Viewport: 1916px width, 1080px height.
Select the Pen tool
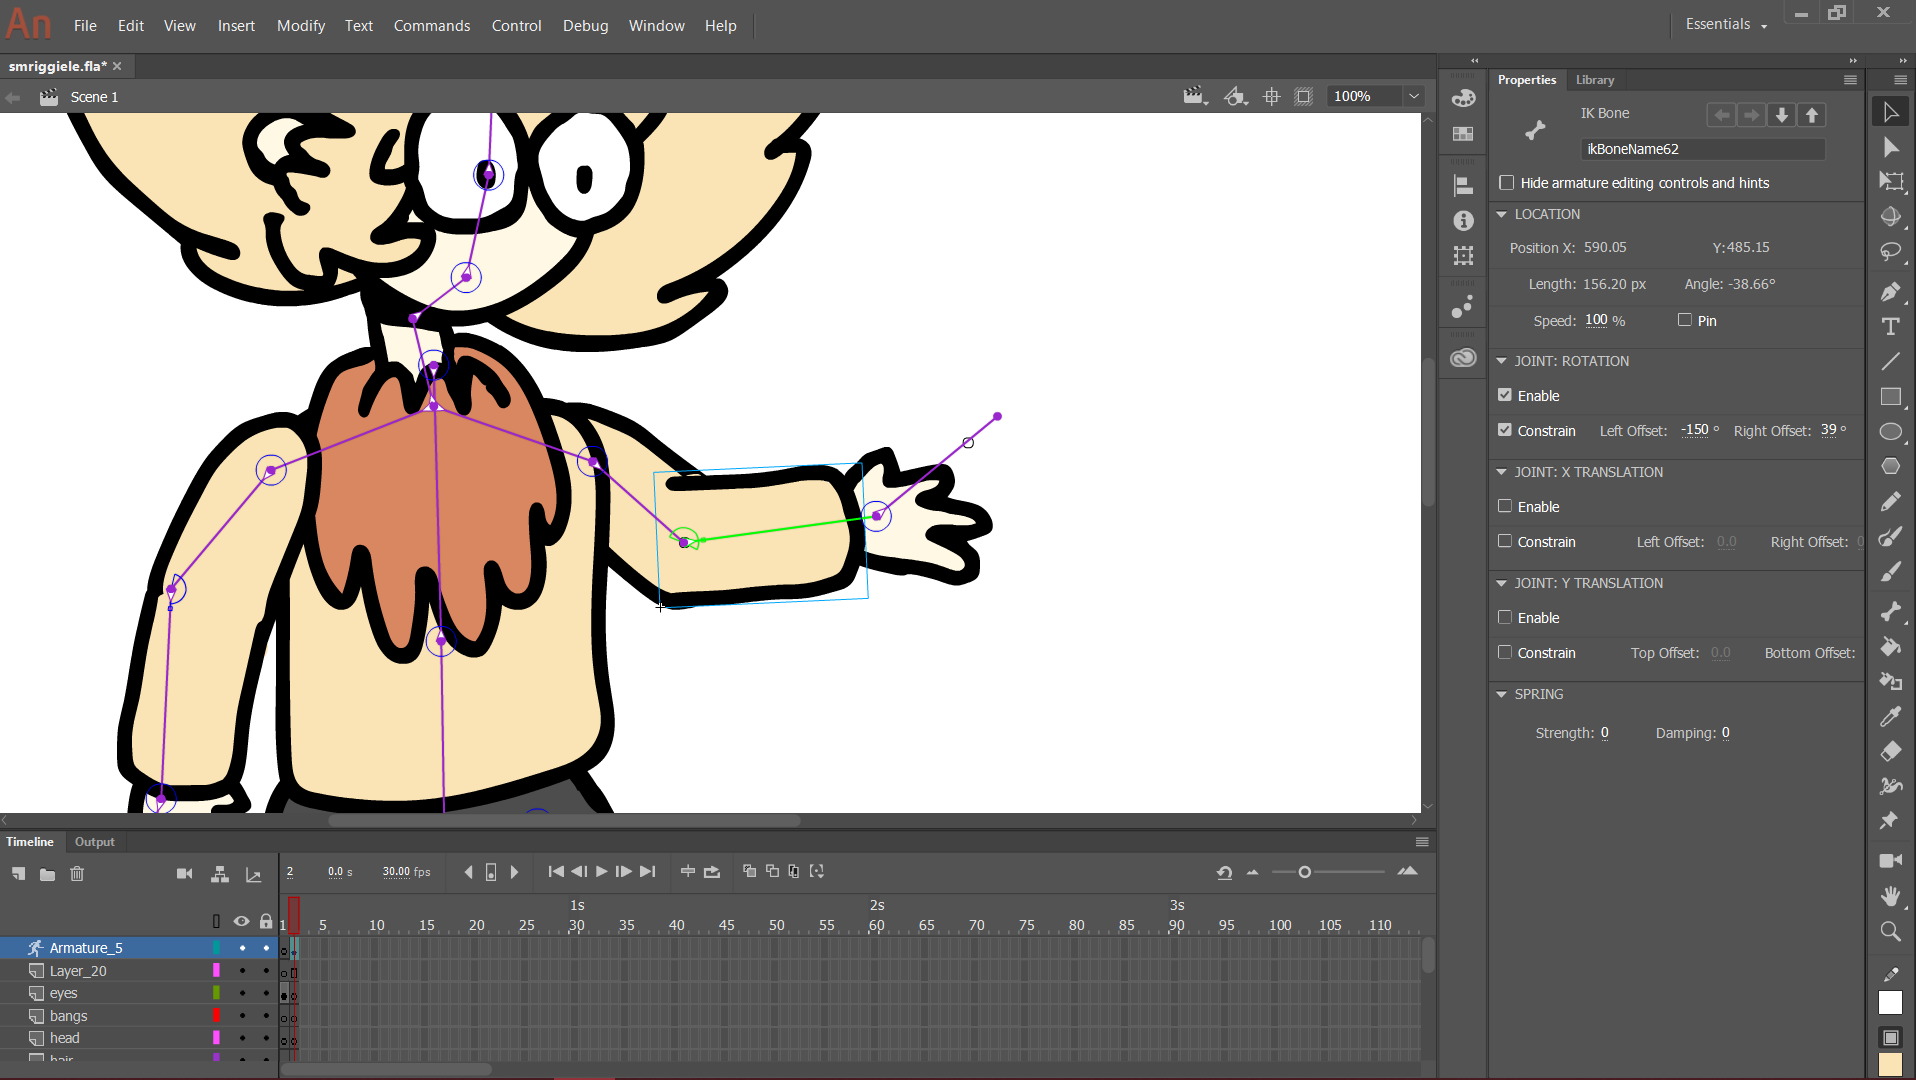(x=1890, y=292)
